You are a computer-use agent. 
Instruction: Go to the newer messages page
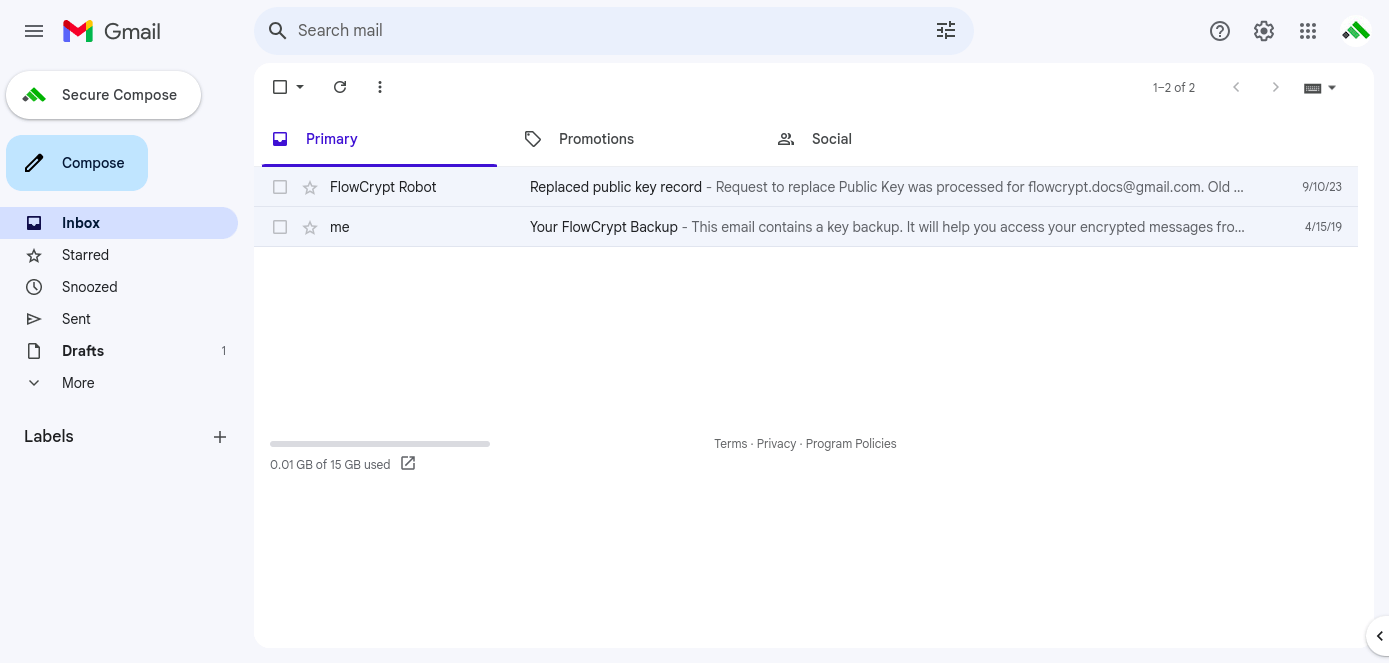pos(1236,87)
